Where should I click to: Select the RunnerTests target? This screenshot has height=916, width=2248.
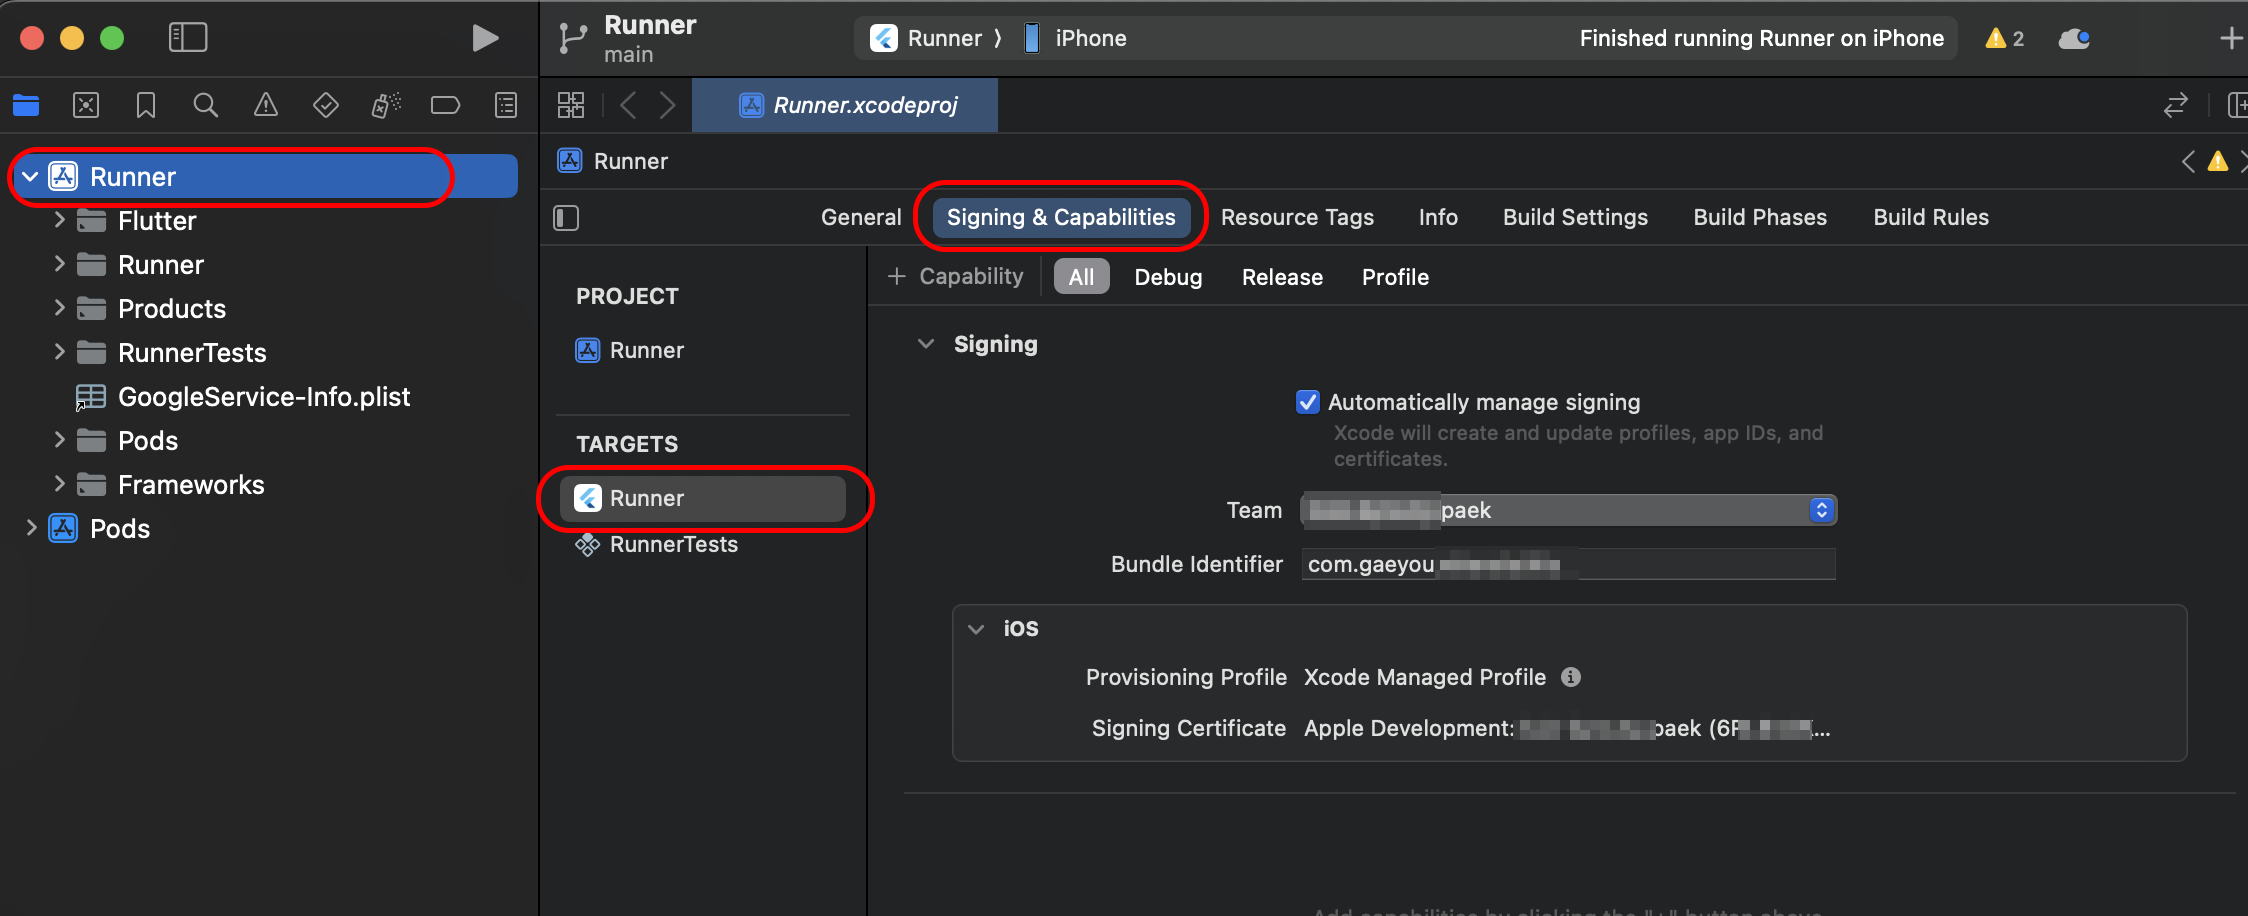click(656, 544)
